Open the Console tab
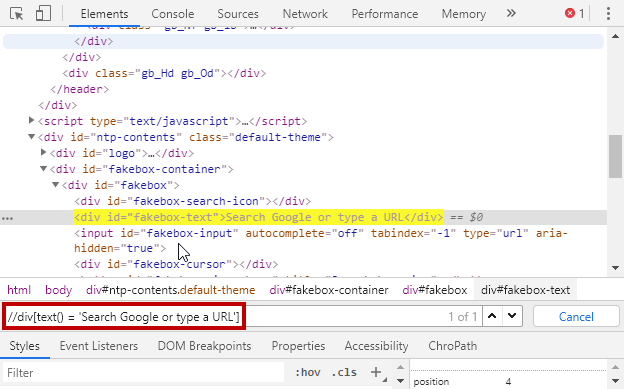This screenshot has height=389, width=624. 173,14
